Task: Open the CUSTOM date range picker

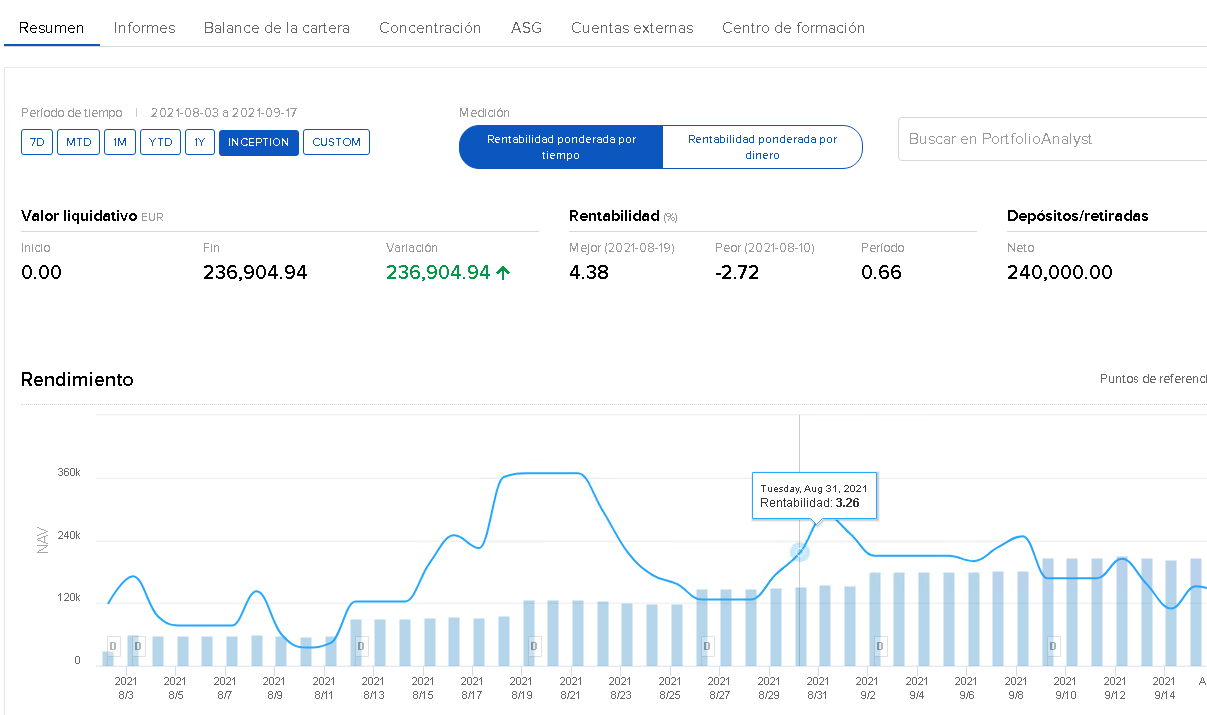Action: coord(336,142)
